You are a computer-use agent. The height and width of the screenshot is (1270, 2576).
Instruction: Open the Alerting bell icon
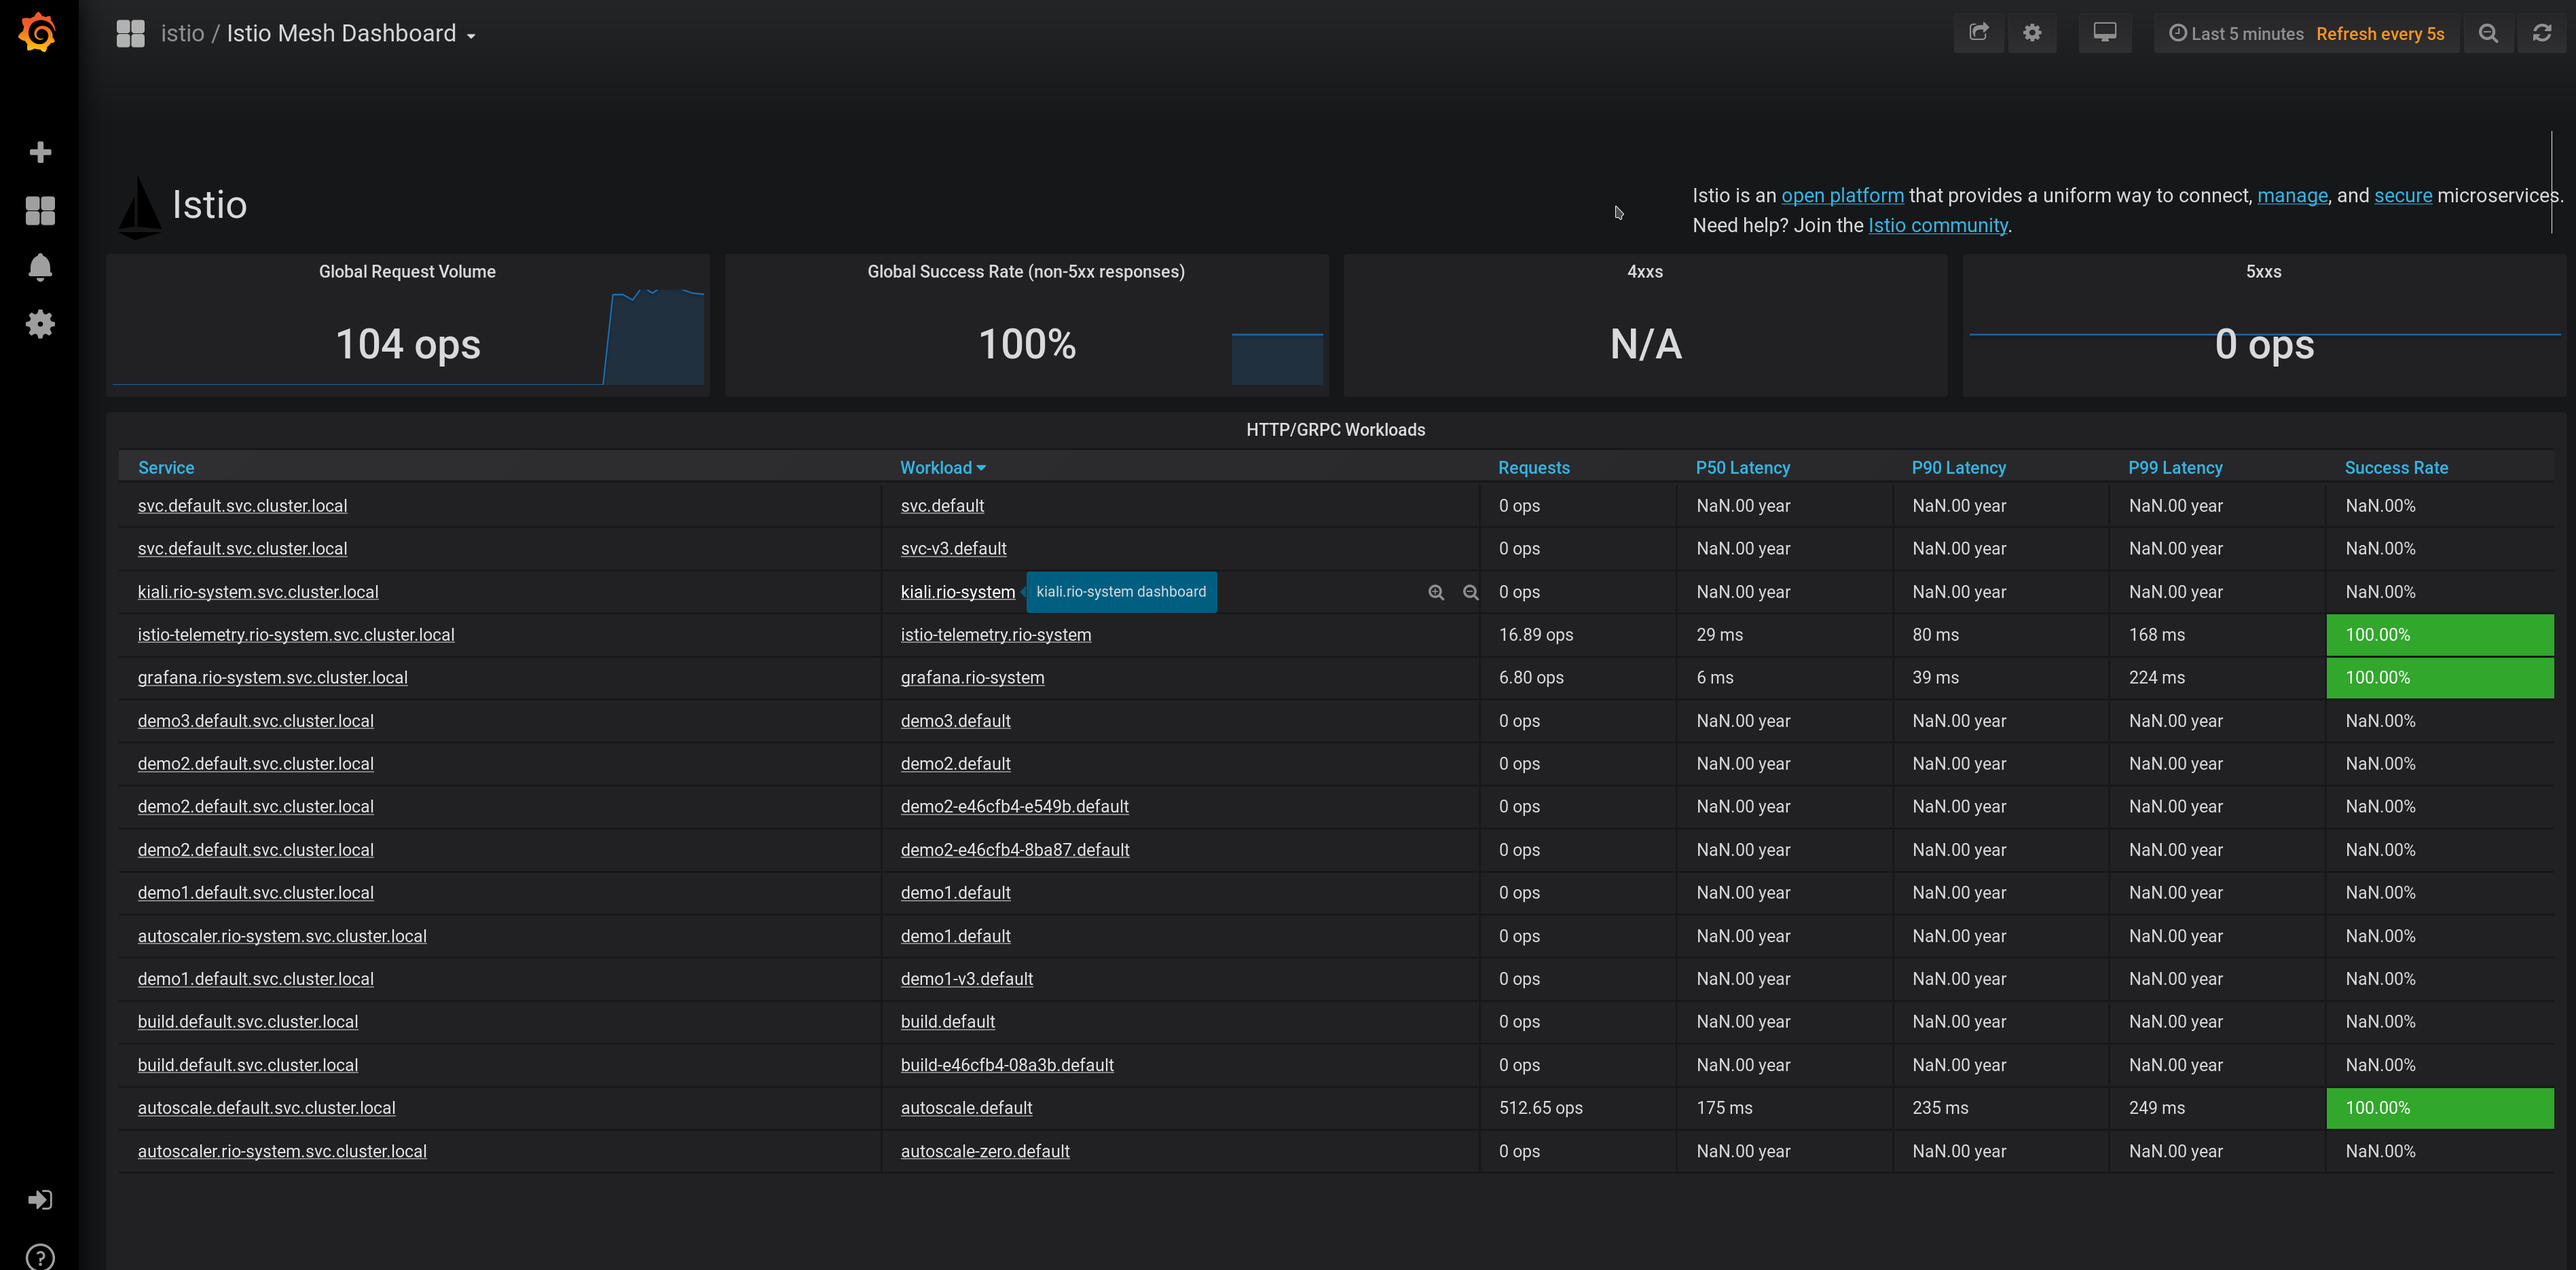click(x=40, y=267)
